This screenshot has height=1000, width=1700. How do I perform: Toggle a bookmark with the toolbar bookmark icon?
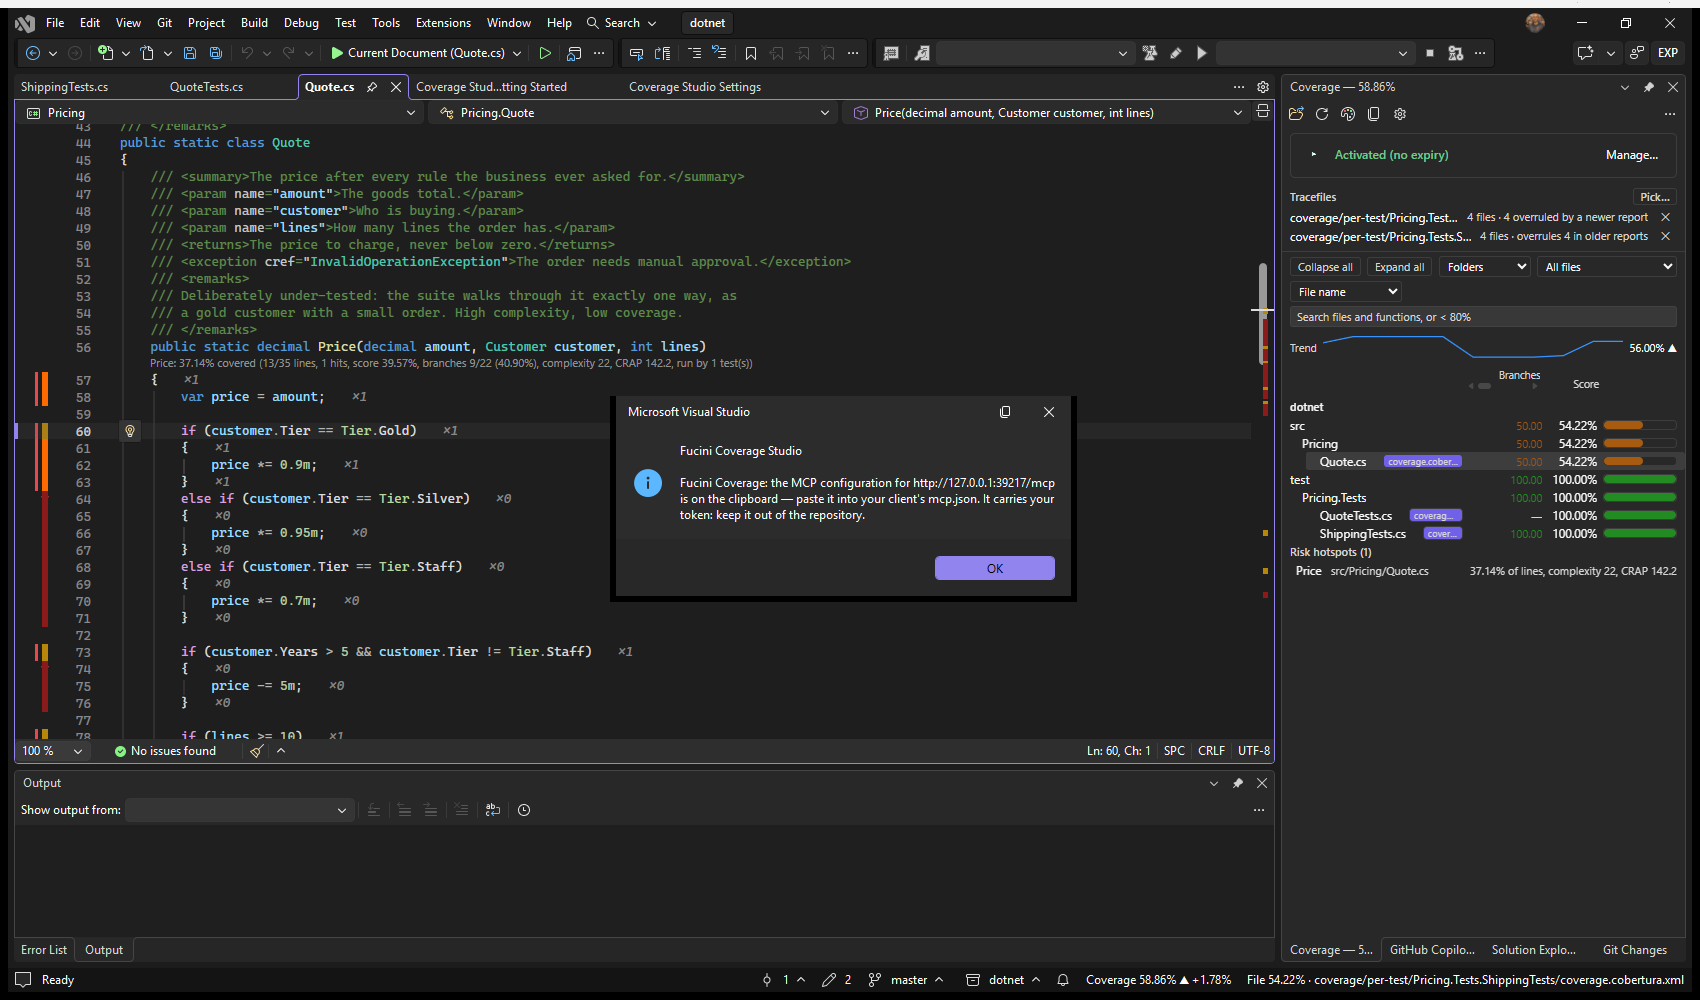[x=751, y=53]
